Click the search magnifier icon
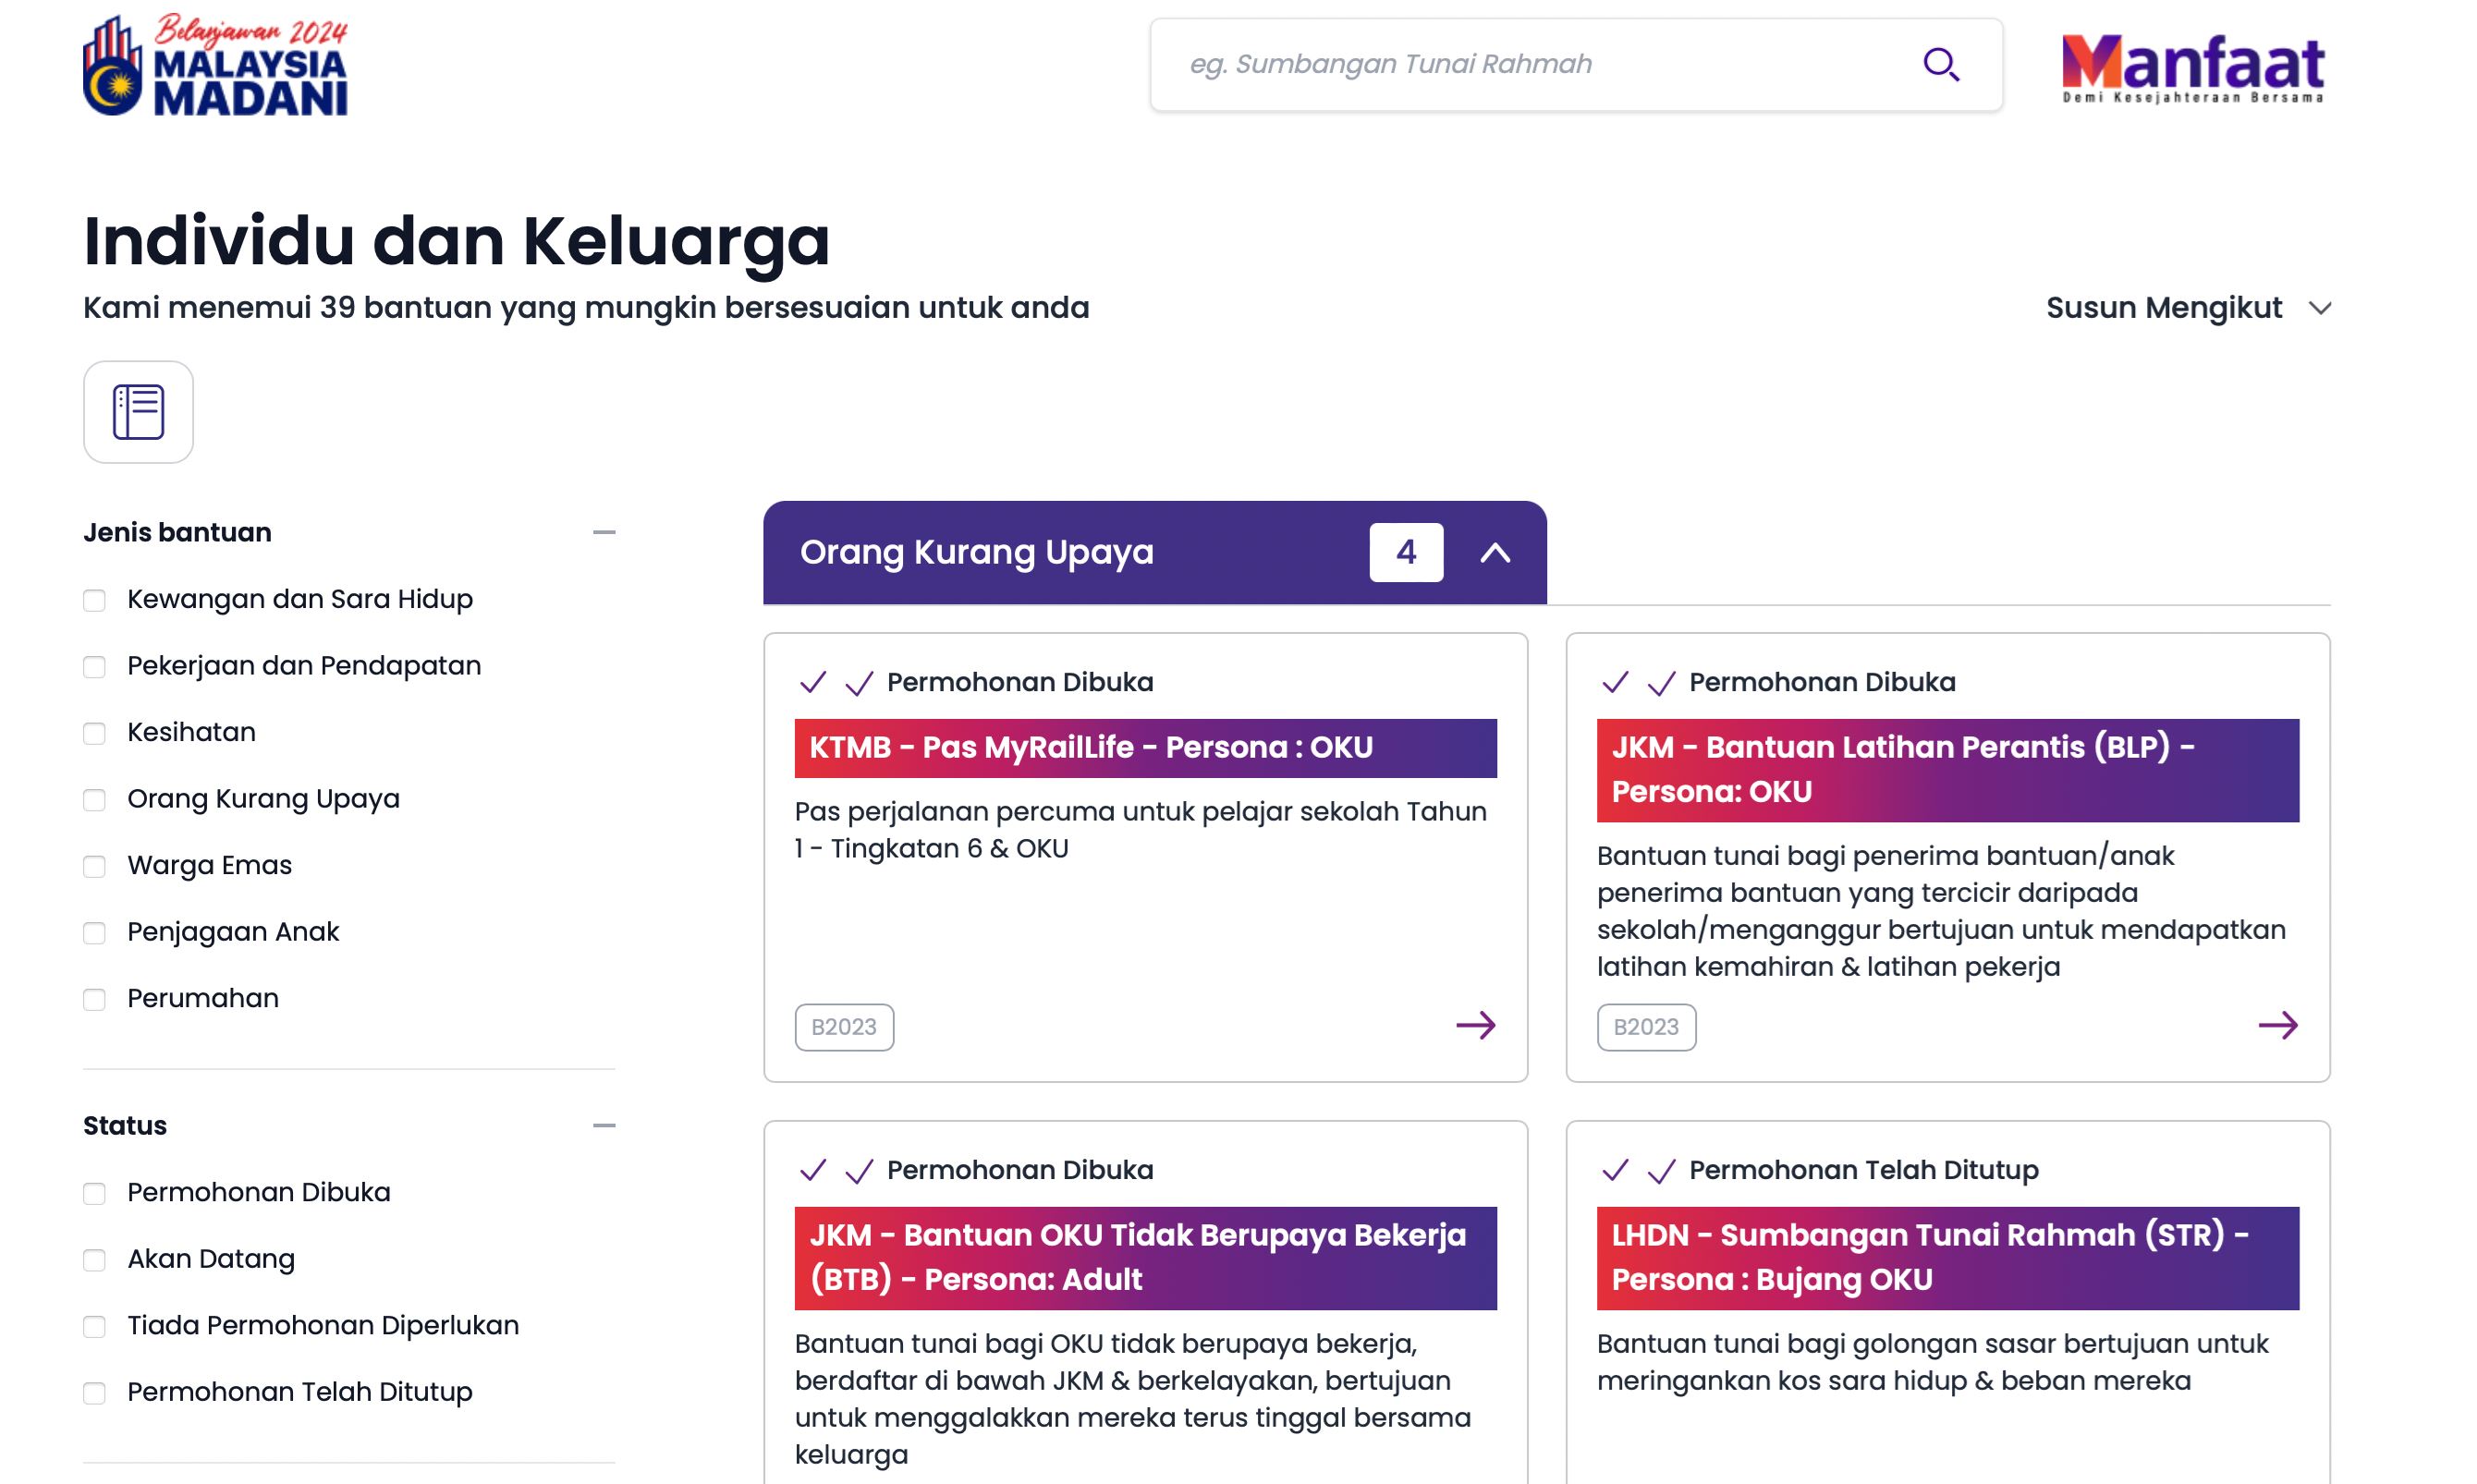2477x1484 pixels. tap(1939, 64)
